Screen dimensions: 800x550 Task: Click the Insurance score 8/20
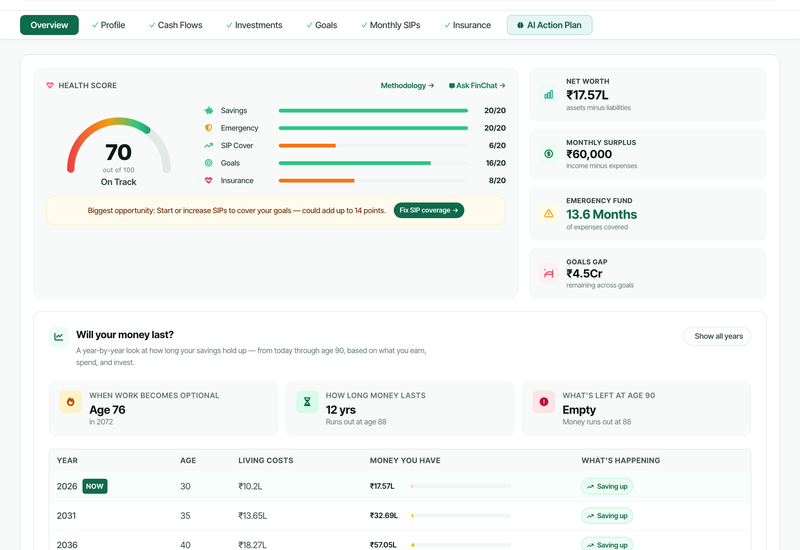(497, 181)
